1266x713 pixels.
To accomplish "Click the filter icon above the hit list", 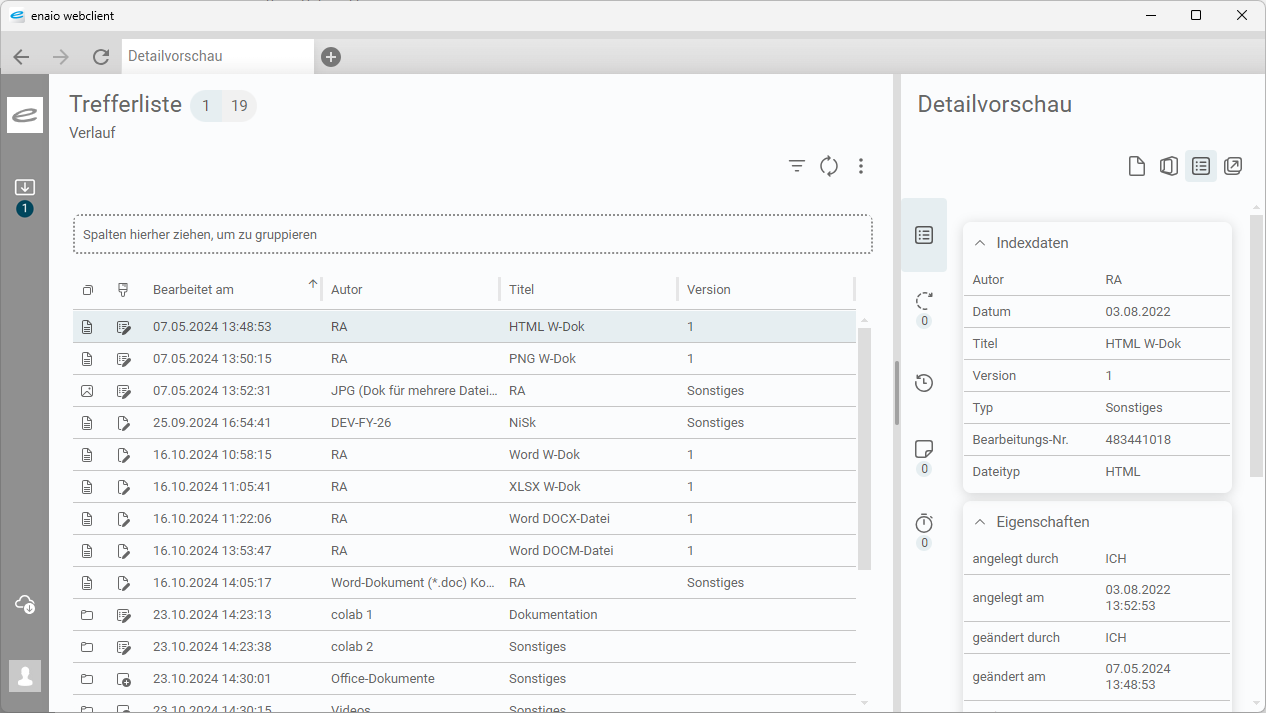I will click(x=797, y=166).
